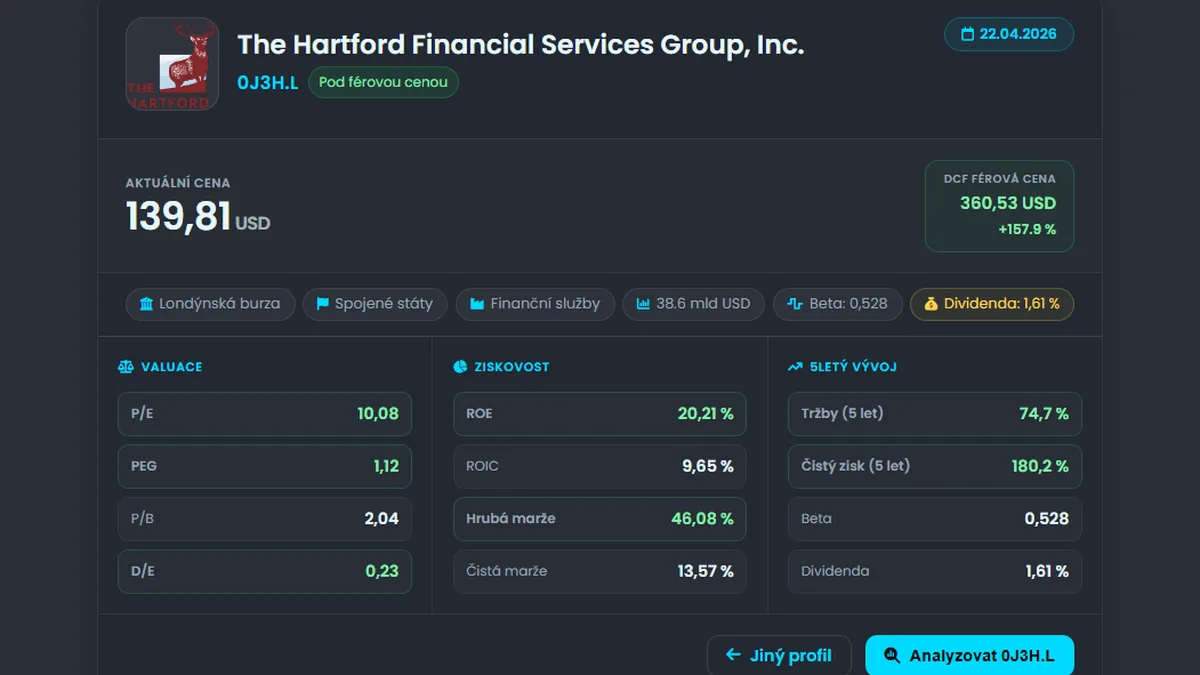Click the bar chart icon beside 38.6 mld USD

coord(643,304)
